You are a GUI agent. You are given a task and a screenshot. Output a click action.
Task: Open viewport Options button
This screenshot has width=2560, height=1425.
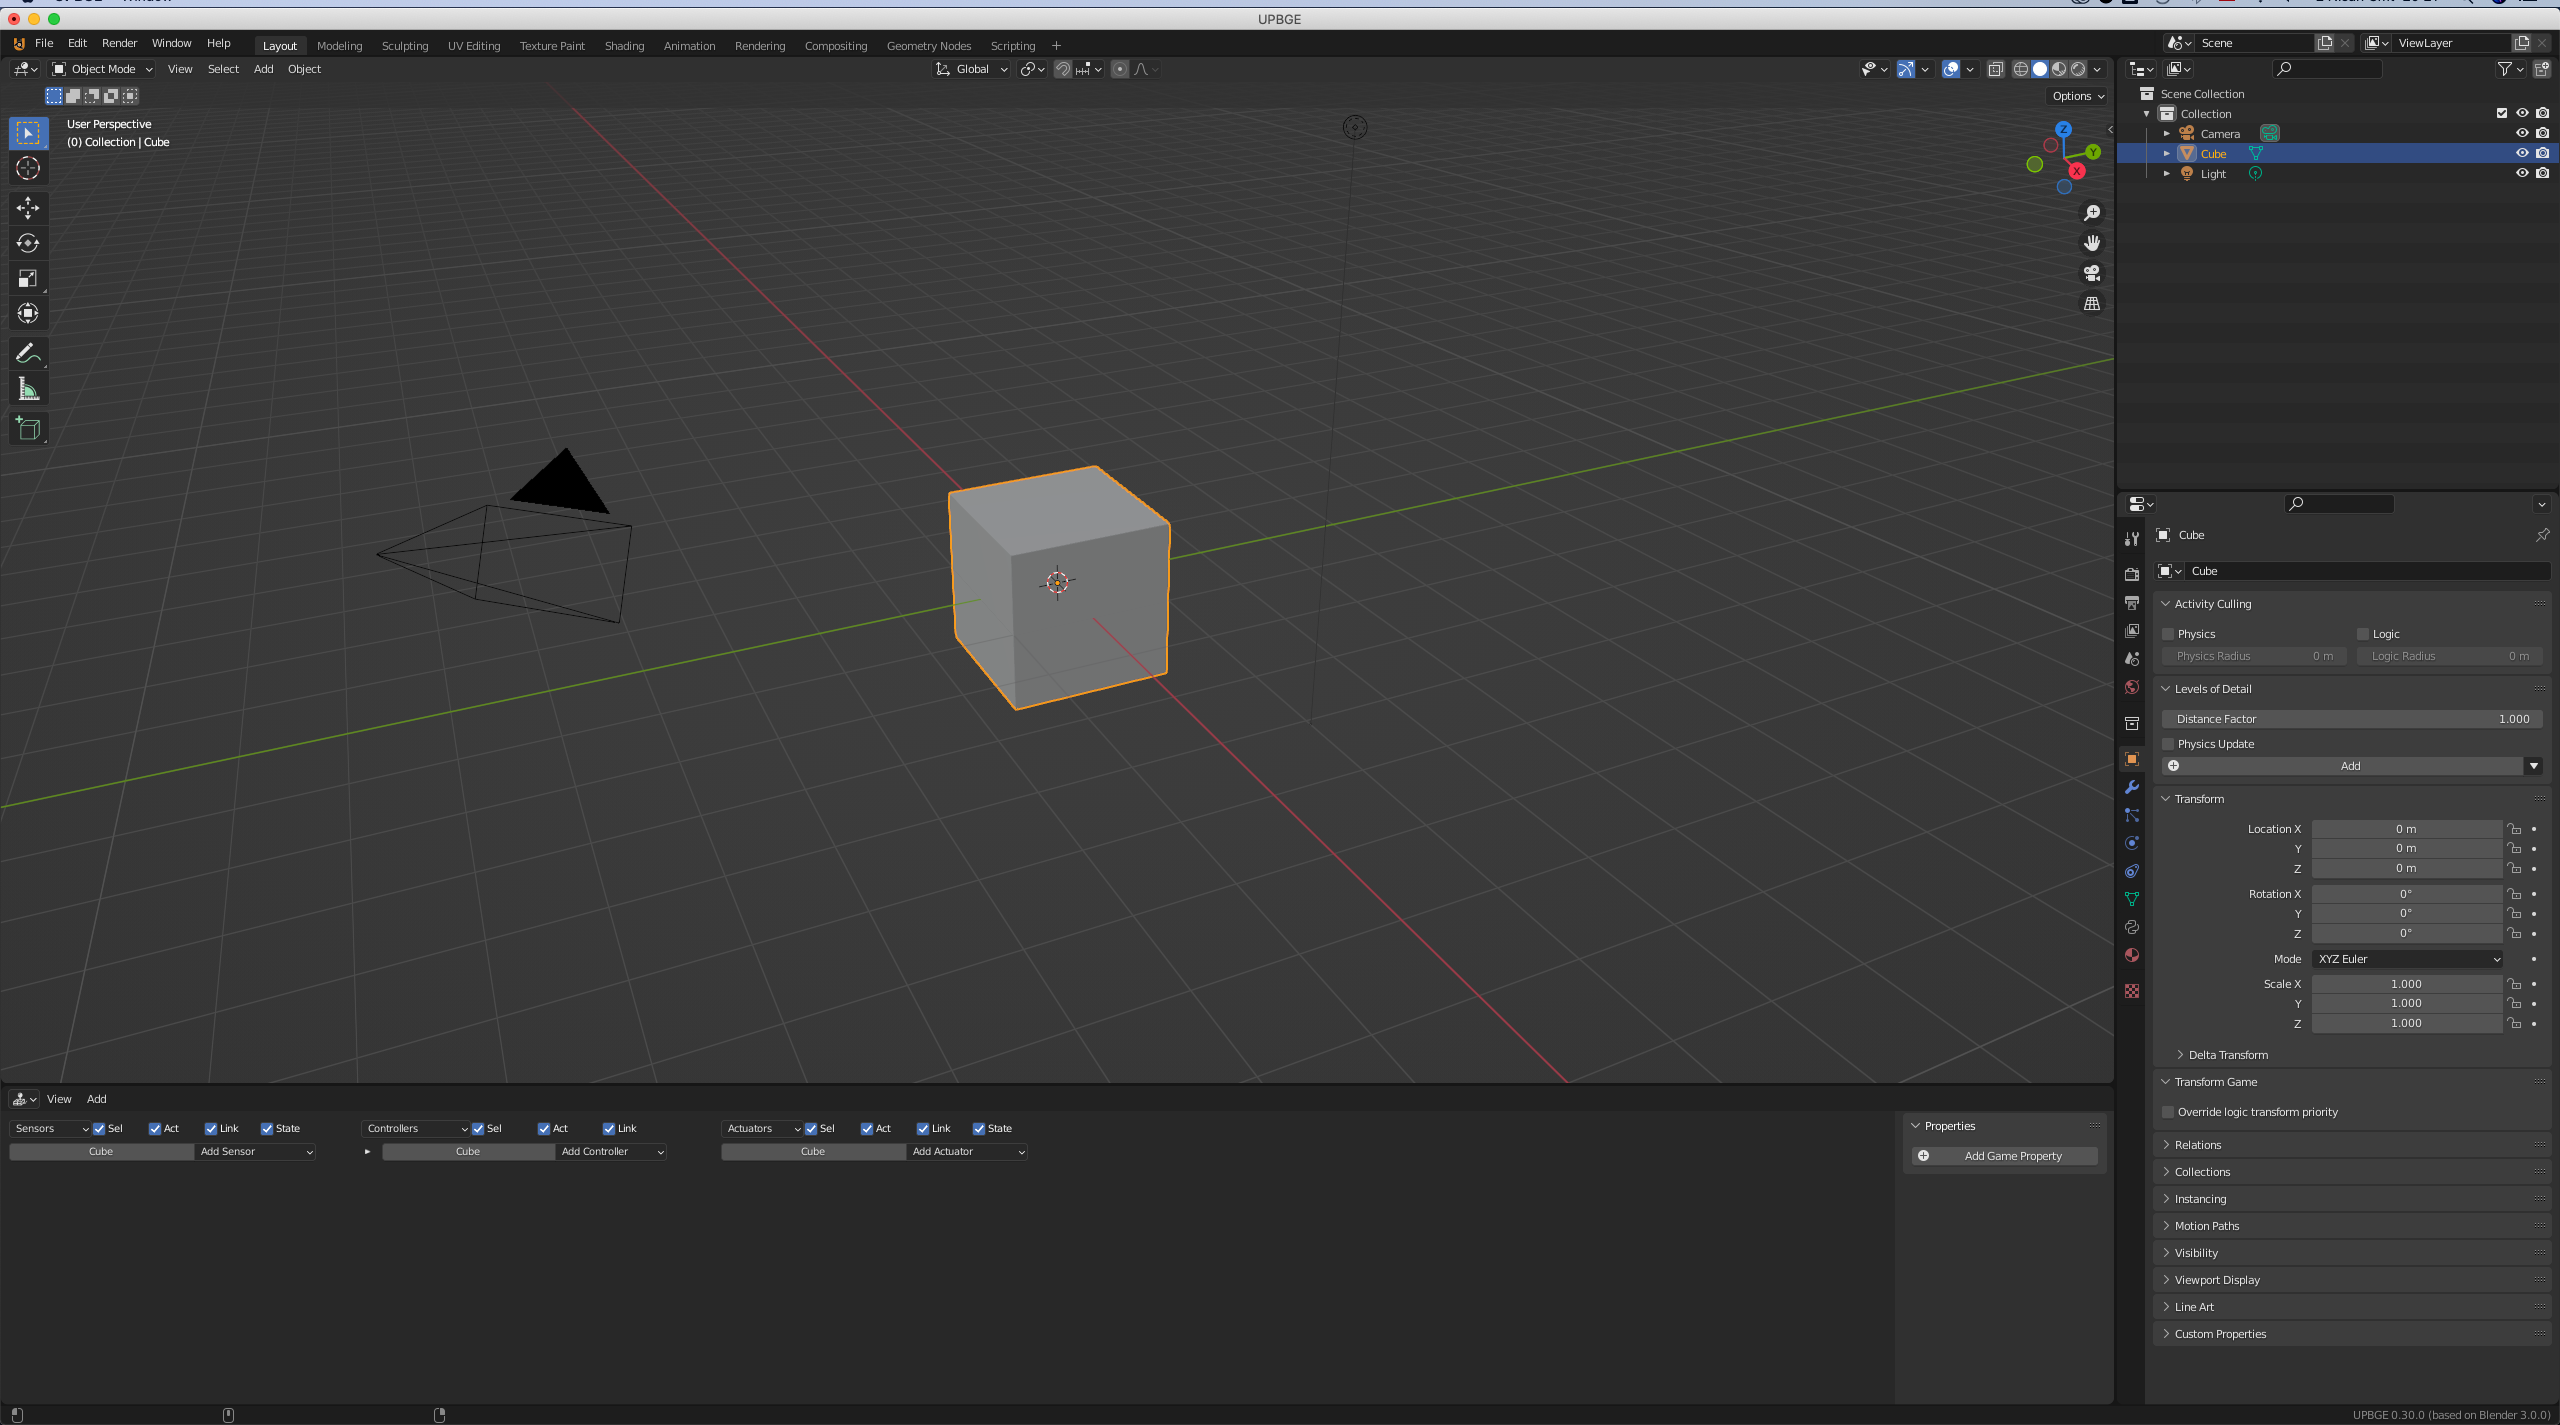click(x=2078, y=96)
